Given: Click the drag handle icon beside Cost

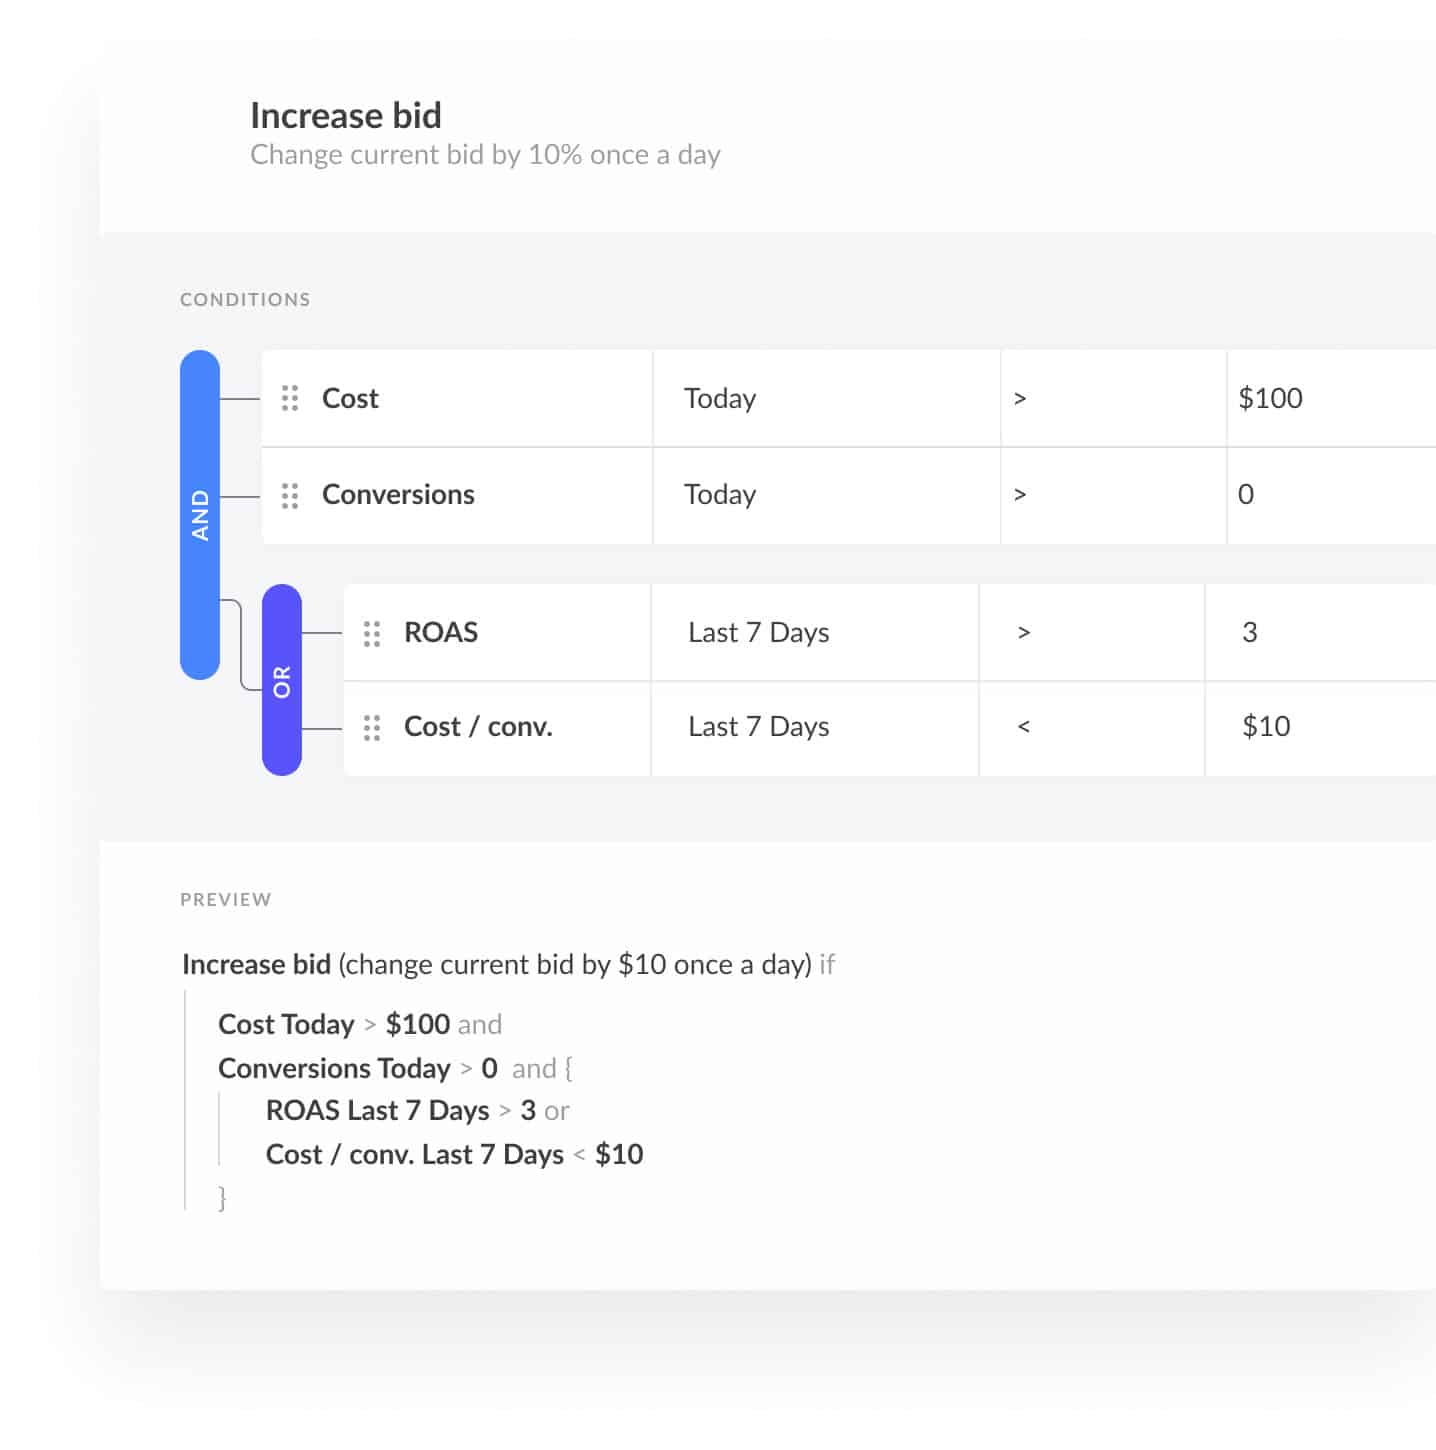Looking at the screenshot, I should click(290, 397).
